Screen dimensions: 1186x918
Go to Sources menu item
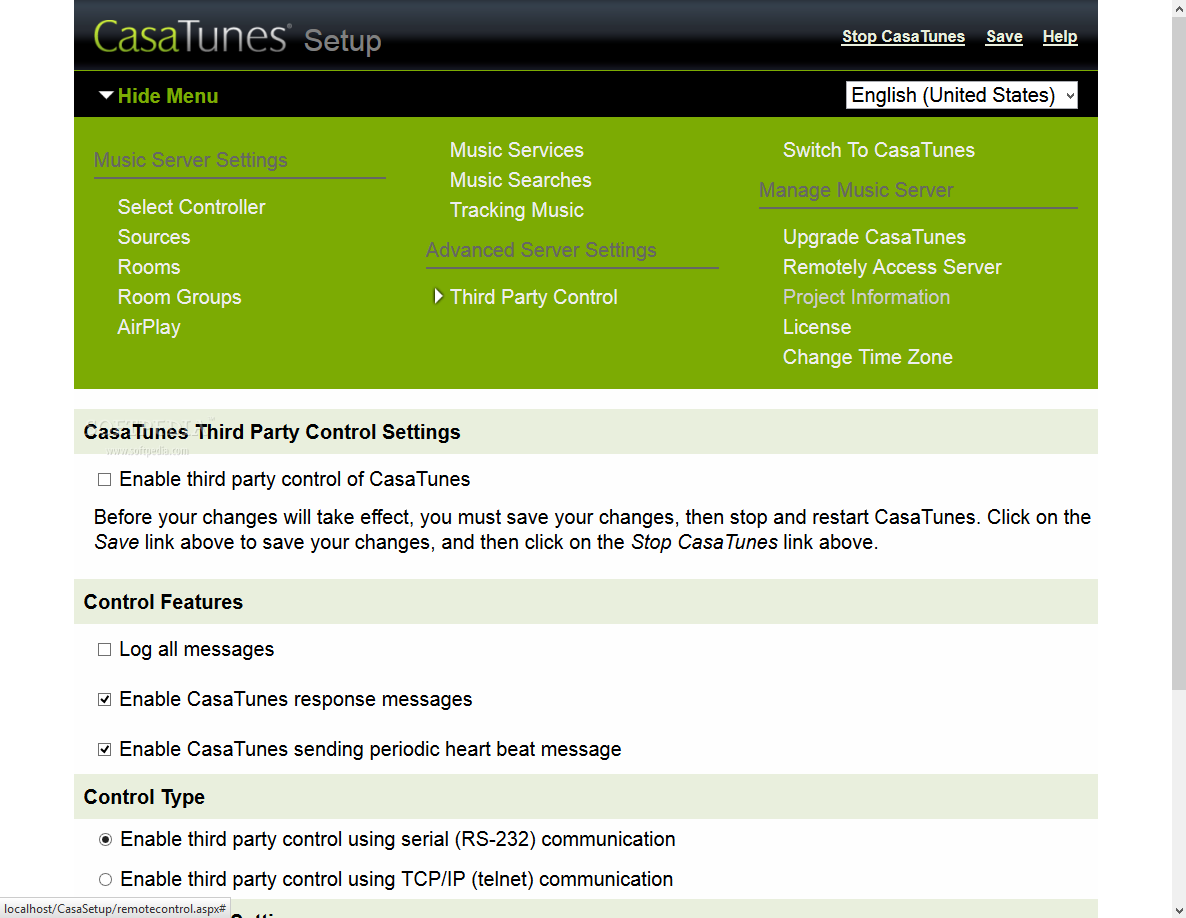(x=154, y=237)
